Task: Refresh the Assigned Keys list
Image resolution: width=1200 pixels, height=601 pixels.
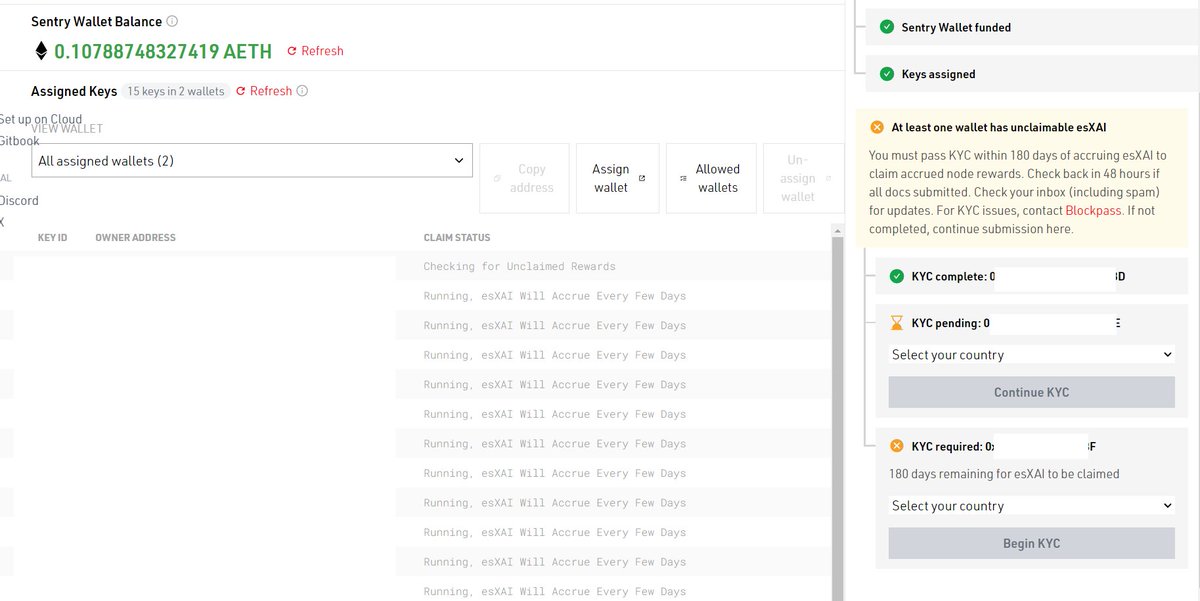Action: (x=264, y=91)
